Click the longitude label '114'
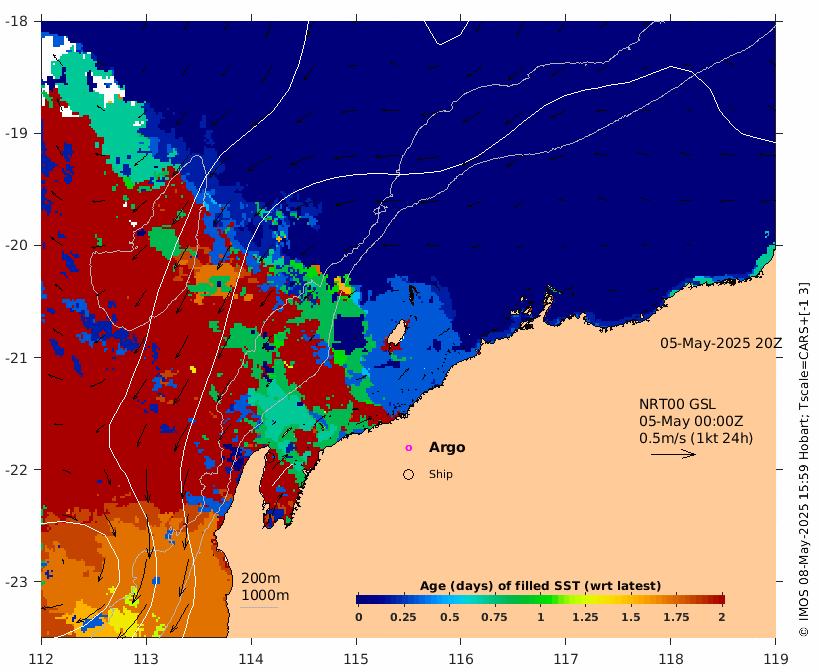The width and height of the screenshot is (819, 672). [x=251, y=659]
